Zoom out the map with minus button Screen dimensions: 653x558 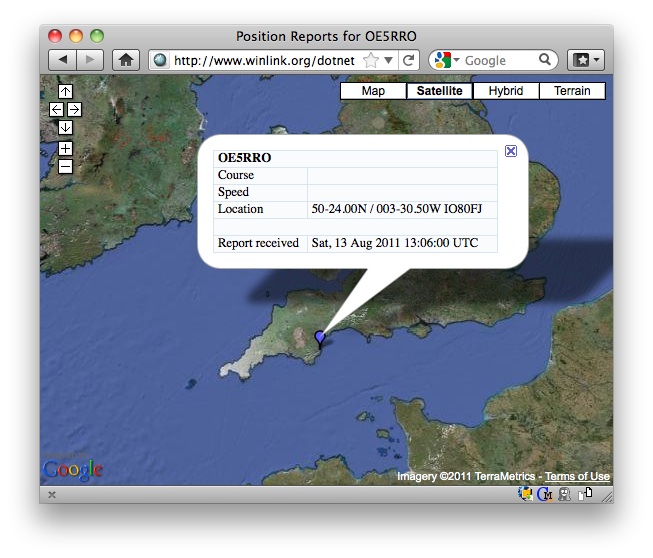click(65, 167)
